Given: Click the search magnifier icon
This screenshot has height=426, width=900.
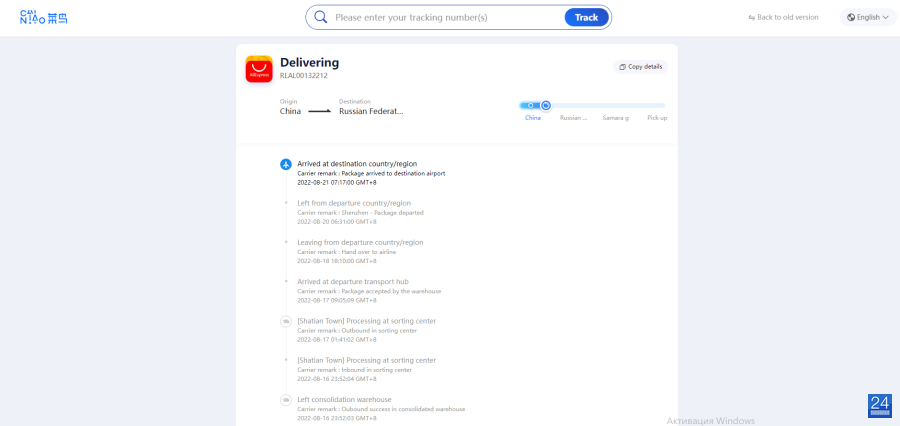Looking at the screenshot, I should click(x=321, y=17).
